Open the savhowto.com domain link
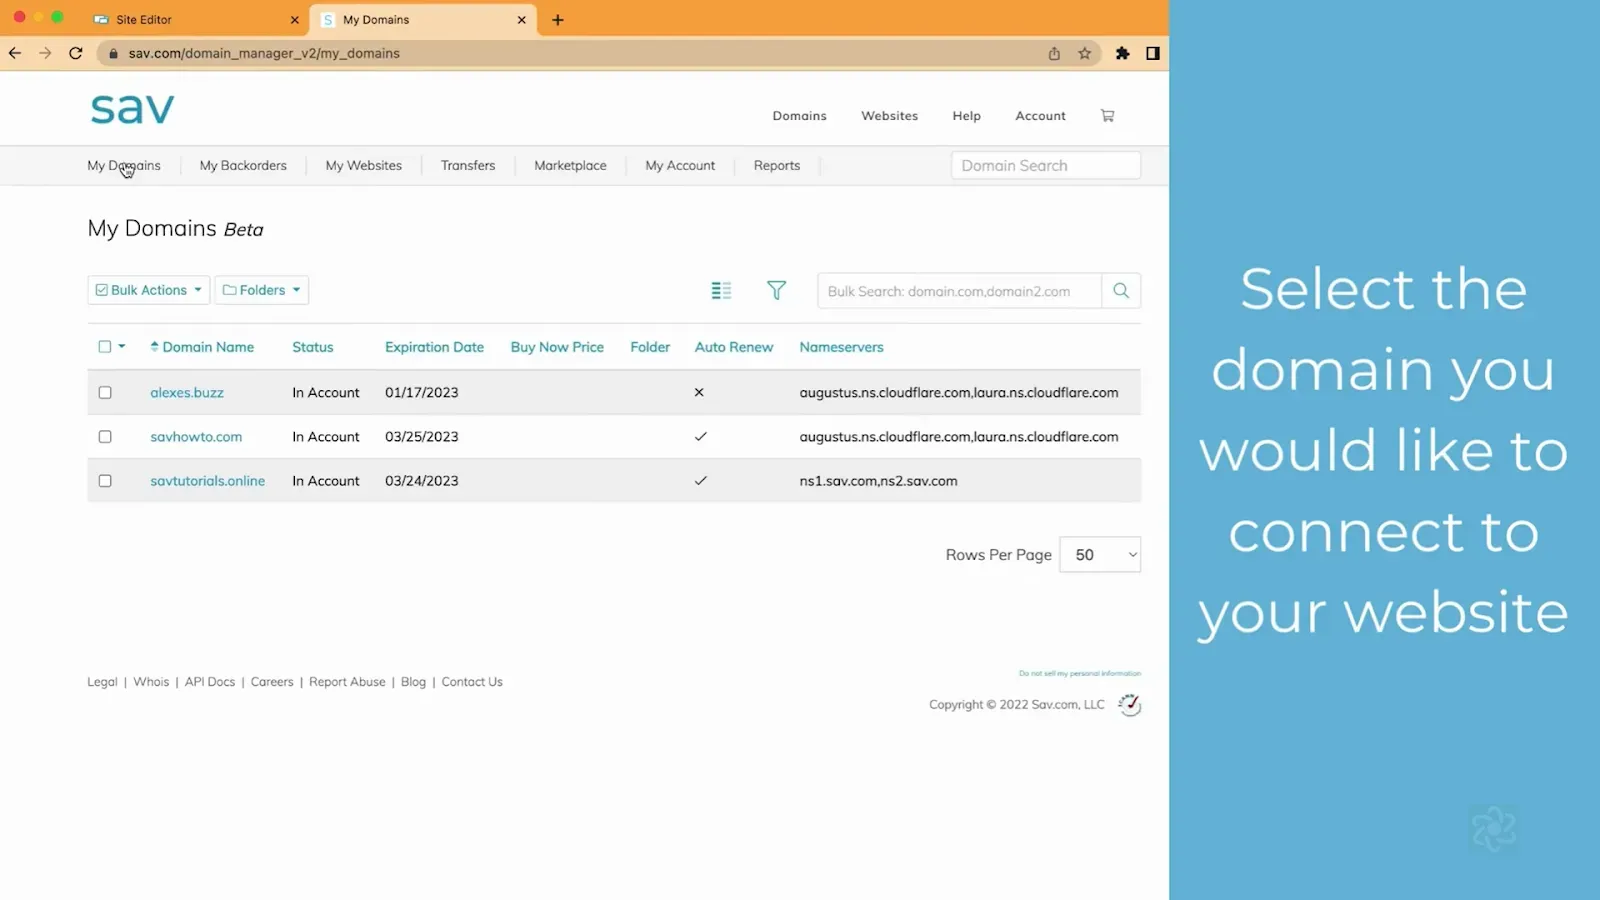Image resolution: width=1600 pixels, height=900 pixels. [196, 437]
